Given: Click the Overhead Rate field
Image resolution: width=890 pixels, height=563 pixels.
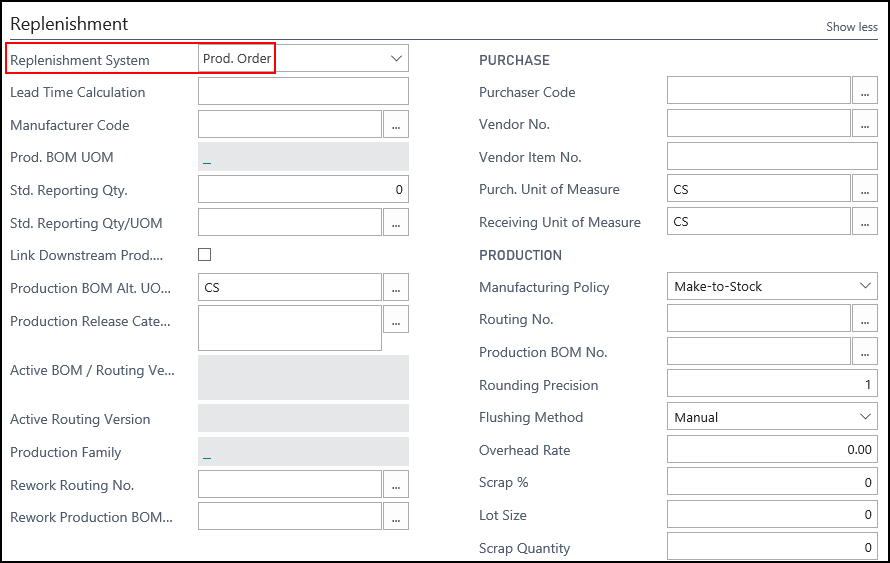Looking at the screenshot, I should (x=772, y=450).
